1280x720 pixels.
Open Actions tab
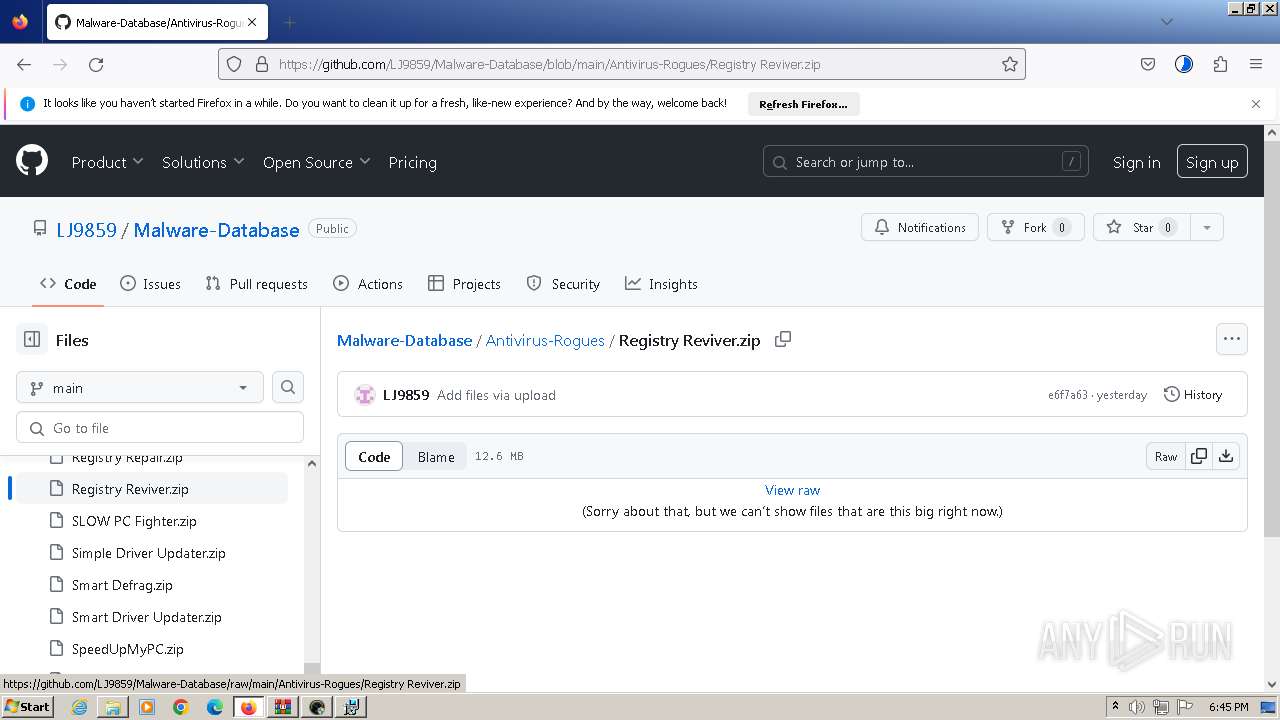(x=368, y=284)
